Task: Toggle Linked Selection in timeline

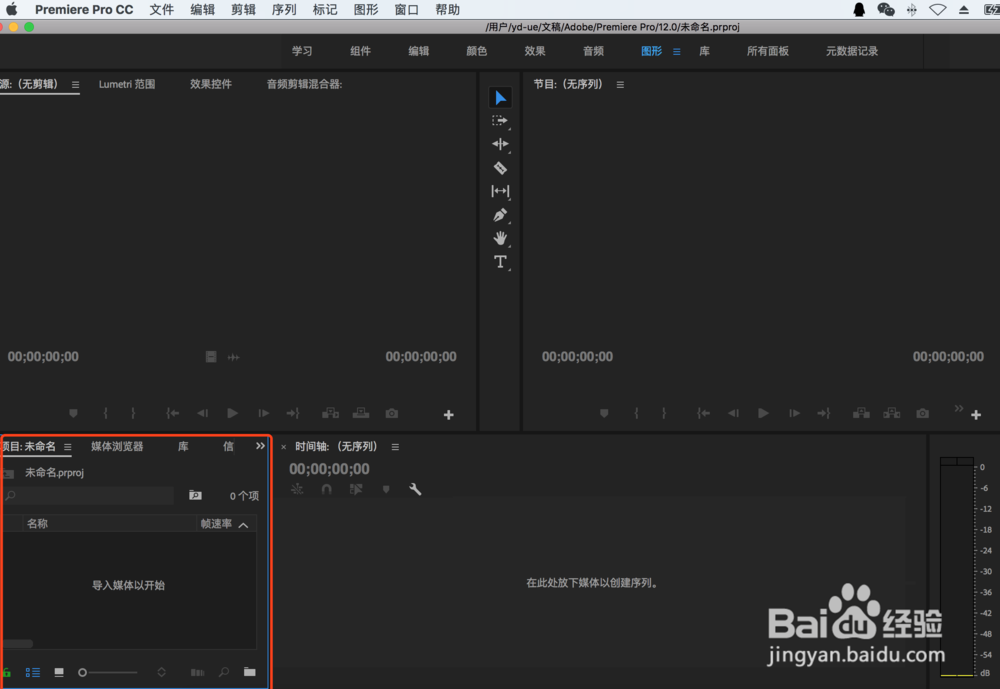Action: pos(356,489)
